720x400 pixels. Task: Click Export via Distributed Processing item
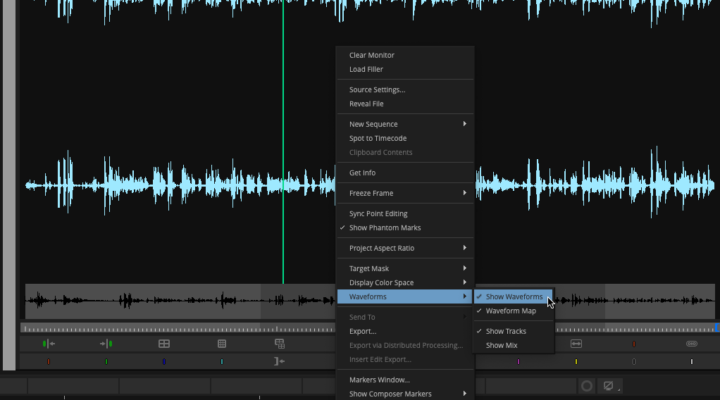(x=405, y=345)
